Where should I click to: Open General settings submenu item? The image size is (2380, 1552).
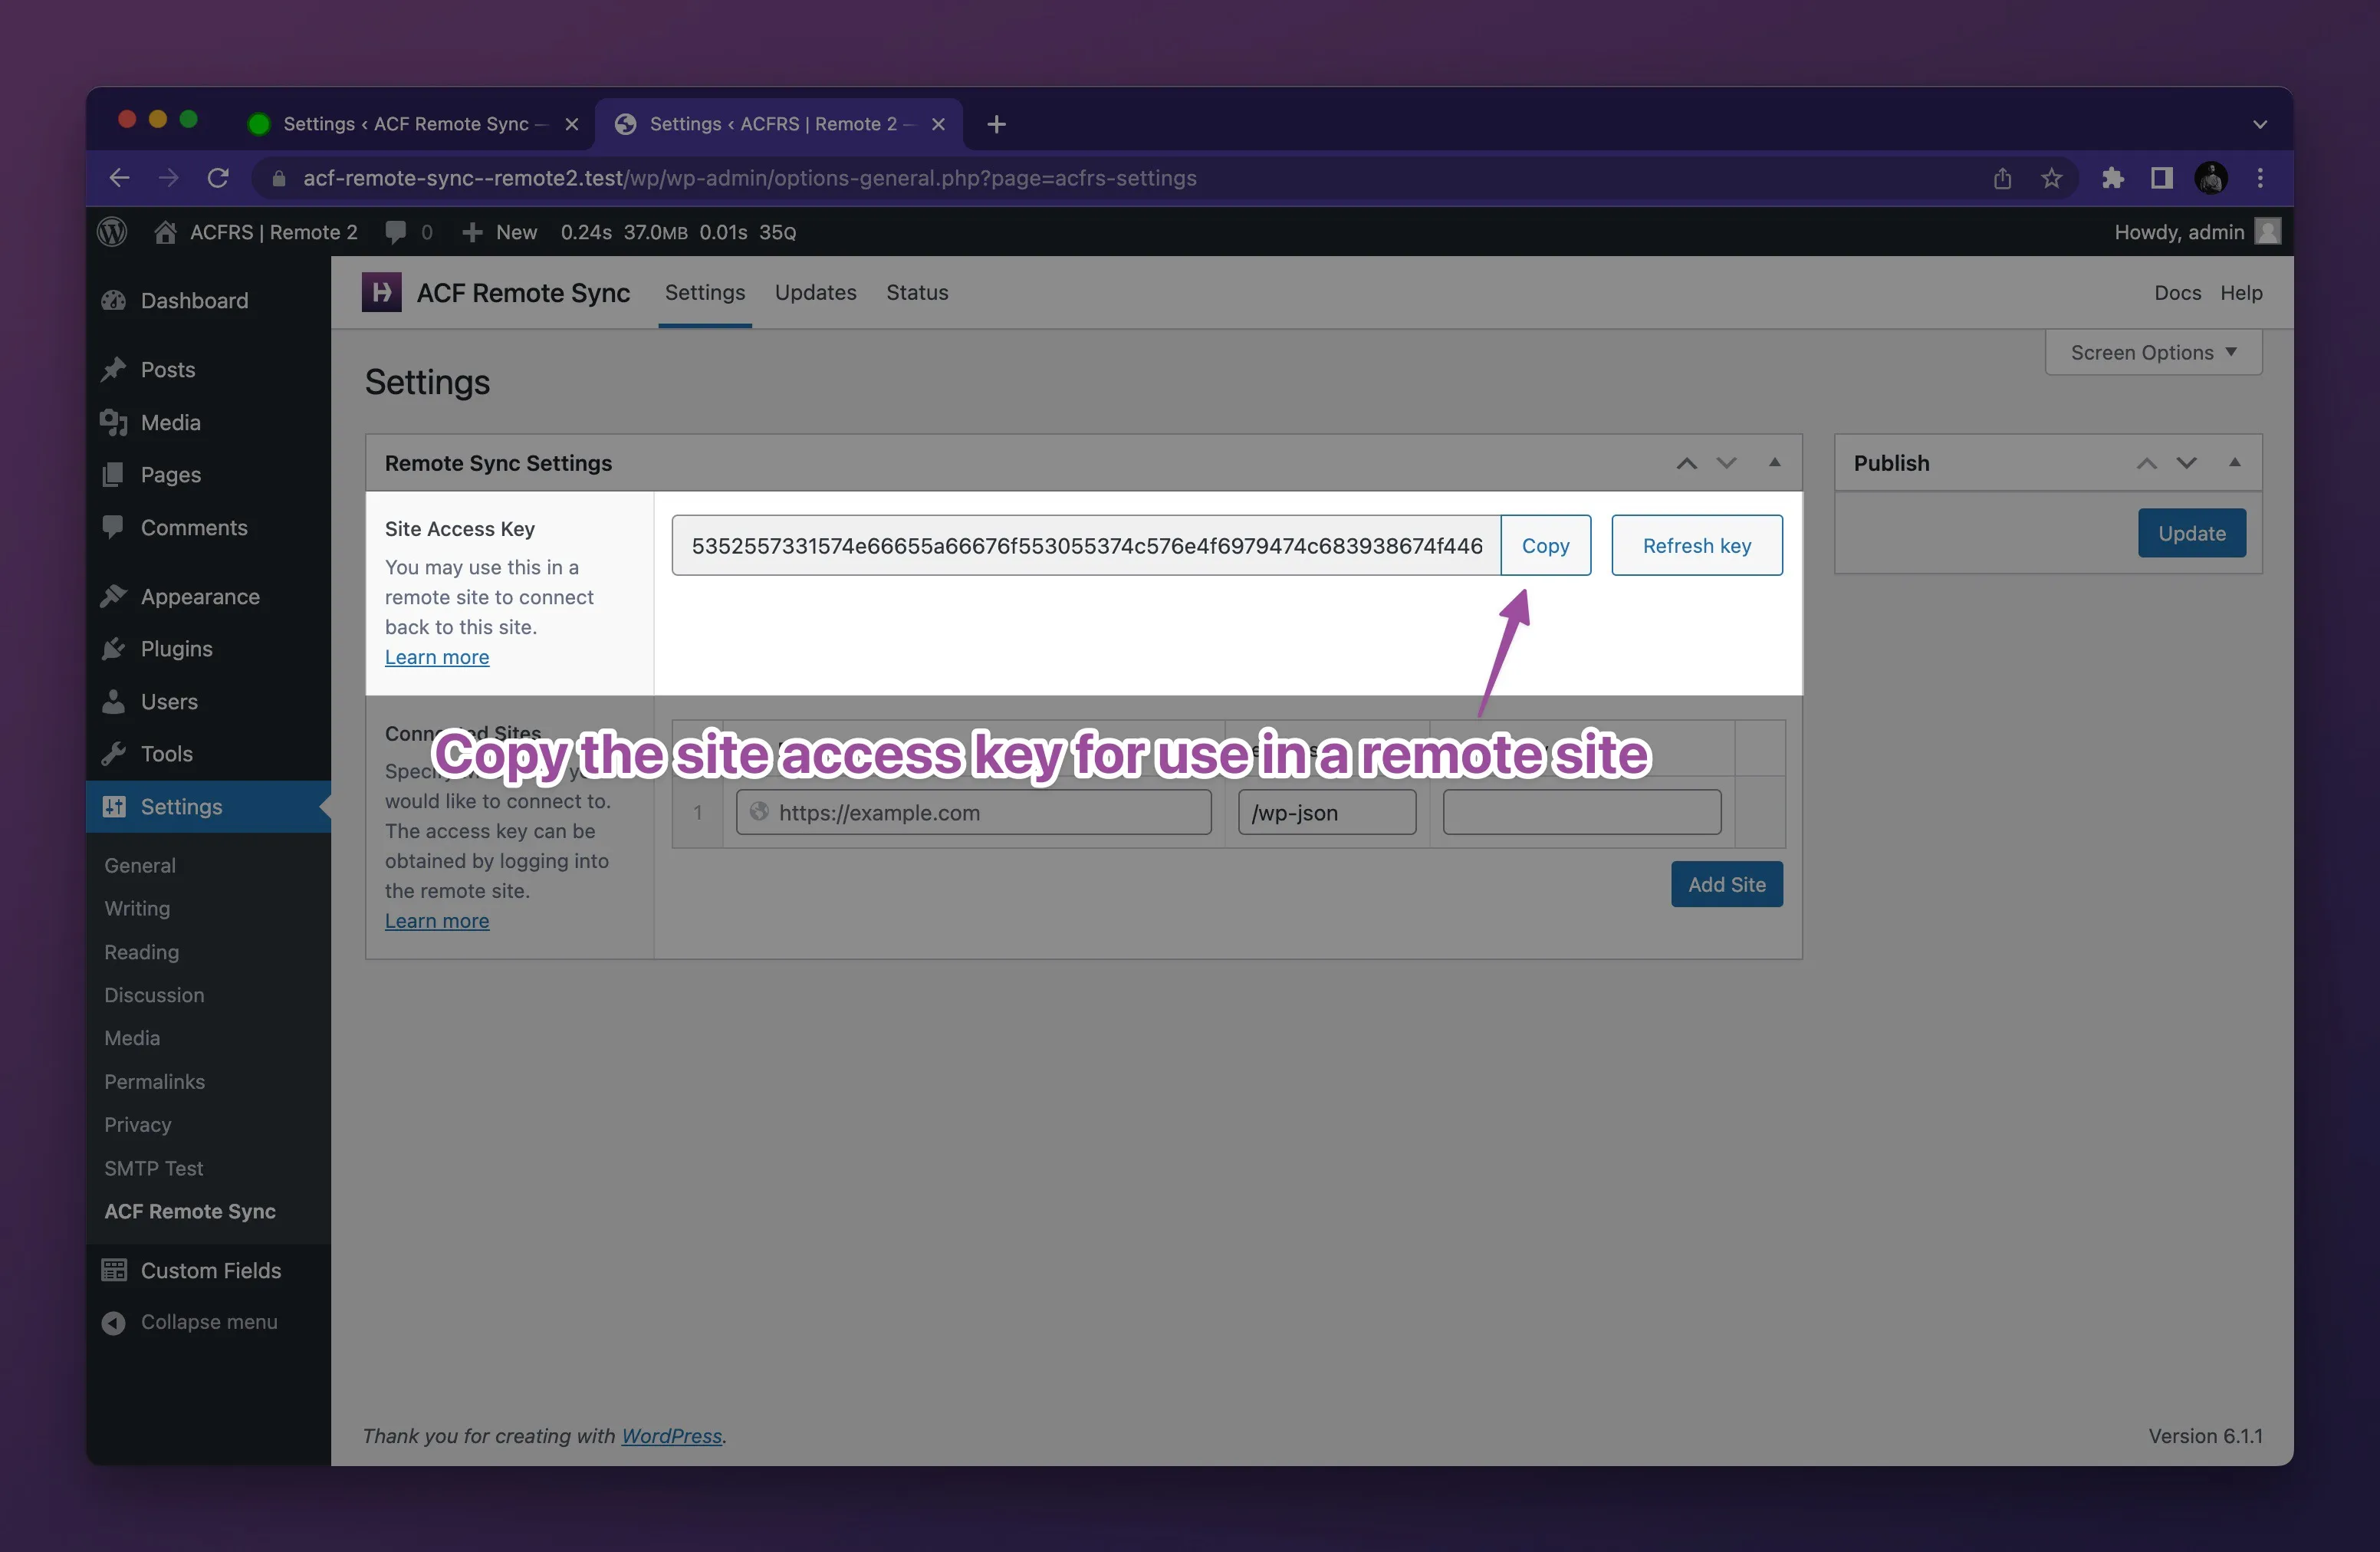point(140,865)
